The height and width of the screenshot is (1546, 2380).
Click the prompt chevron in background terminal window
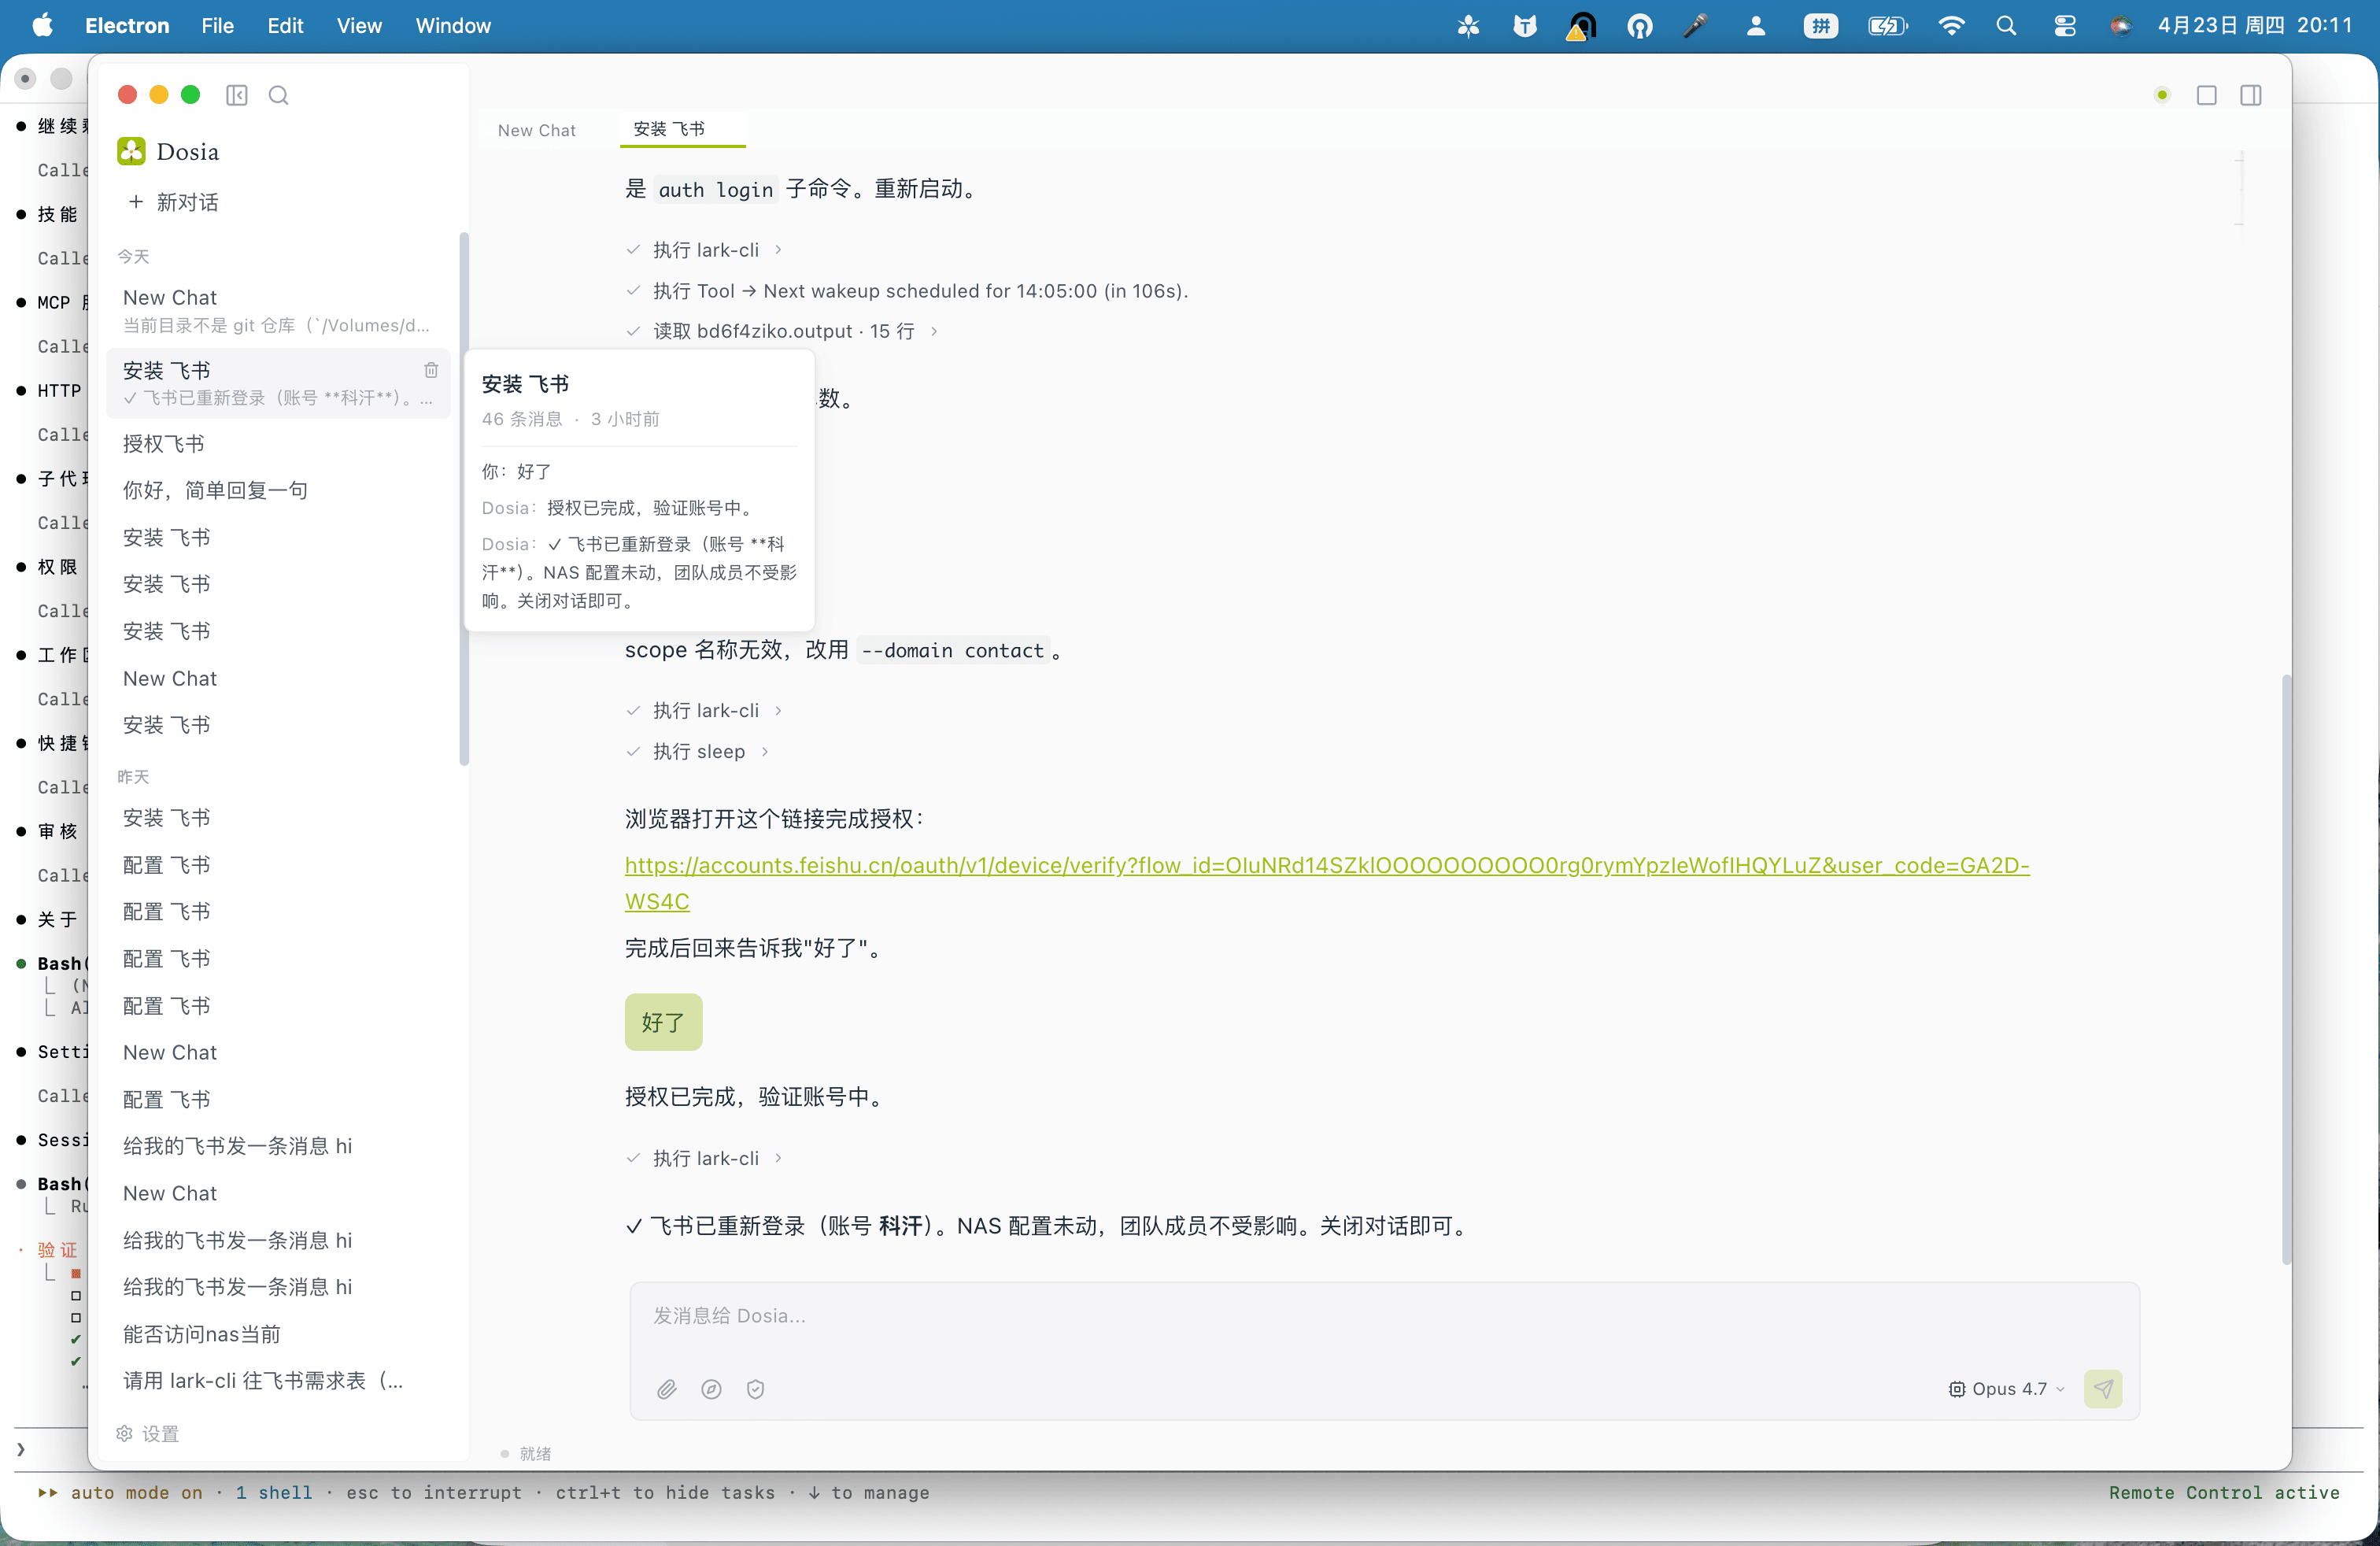[x=20, y=1449]
